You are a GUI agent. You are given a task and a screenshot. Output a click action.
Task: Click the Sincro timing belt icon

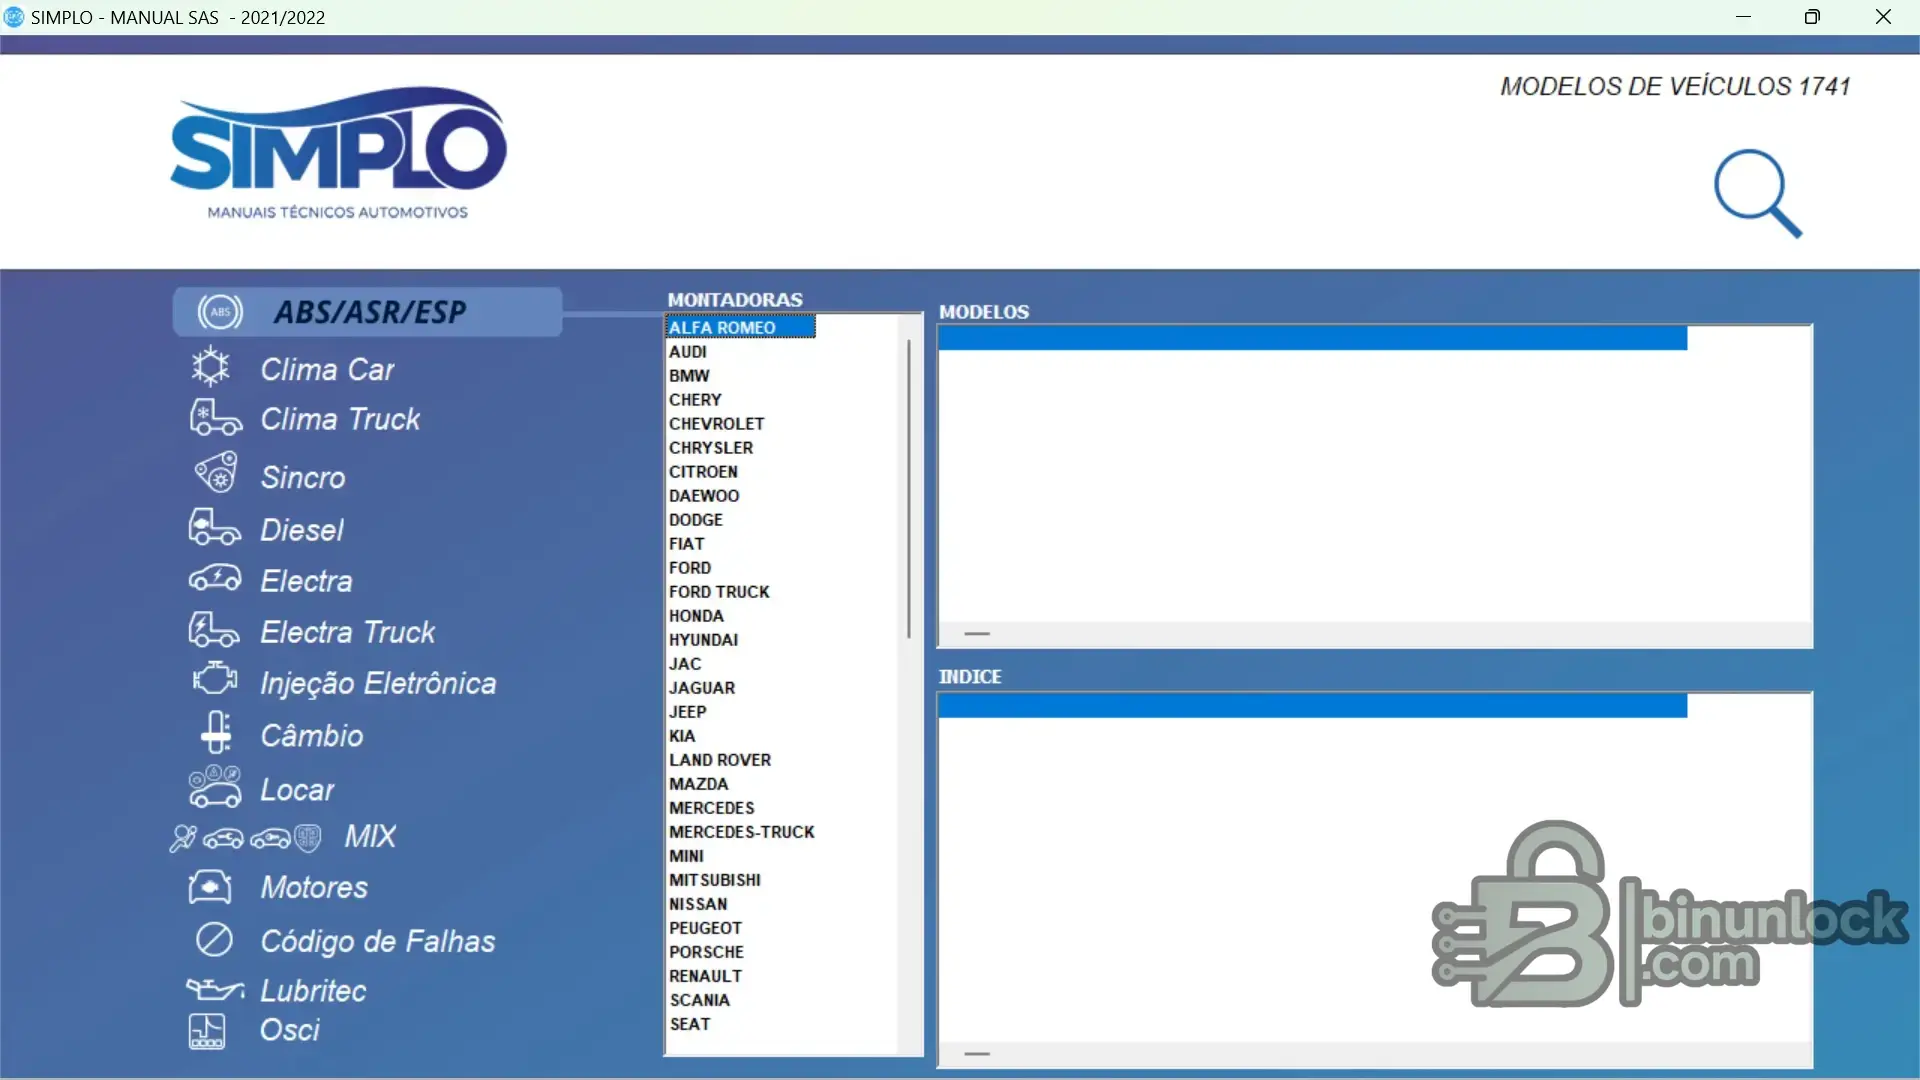coord(215,473)
